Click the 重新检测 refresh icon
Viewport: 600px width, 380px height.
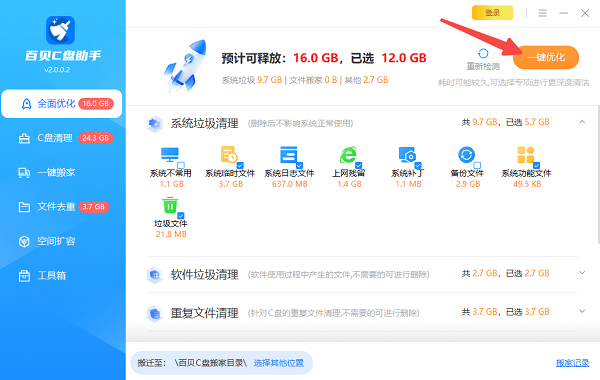click(x=483, y=53)
